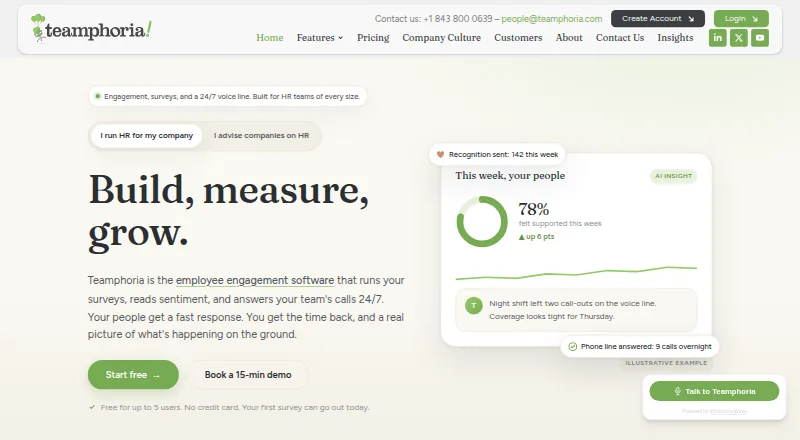This screenshot has width=800, height=440.
Task: Click the ILLUSTRATIVE EXAMPLE label
Action: 666,363
